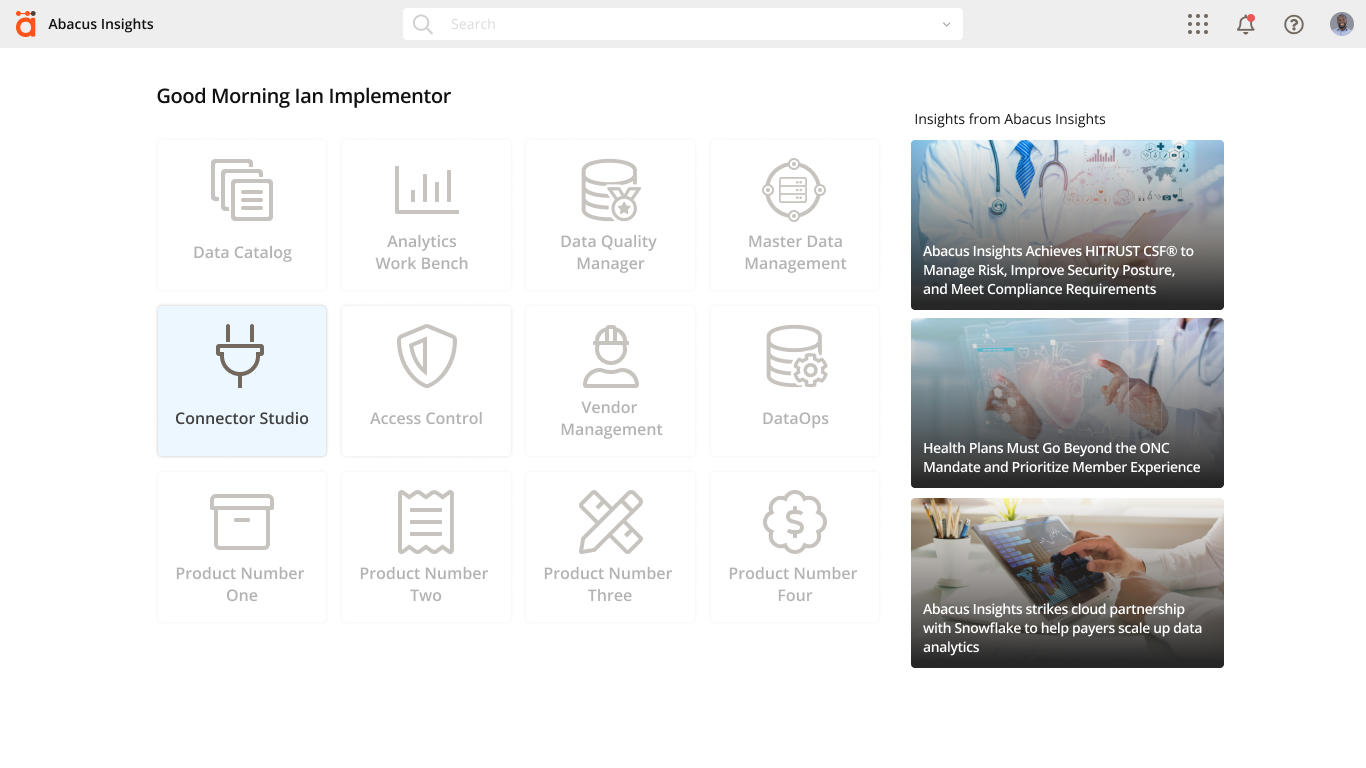Click the Data Catalog label
The width and height of the screenshot is (1366, 768).
242,252
